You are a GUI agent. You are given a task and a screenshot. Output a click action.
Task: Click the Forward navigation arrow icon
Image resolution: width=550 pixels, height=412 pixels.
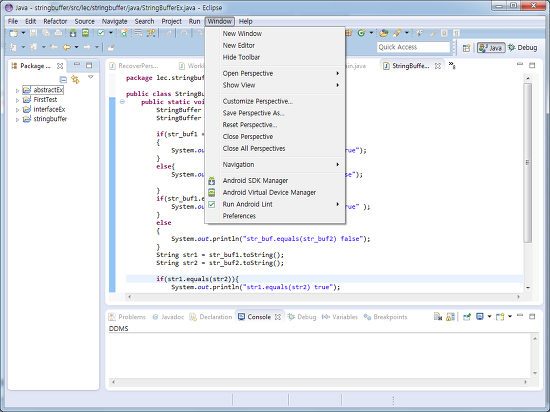(x=87, y=47)
